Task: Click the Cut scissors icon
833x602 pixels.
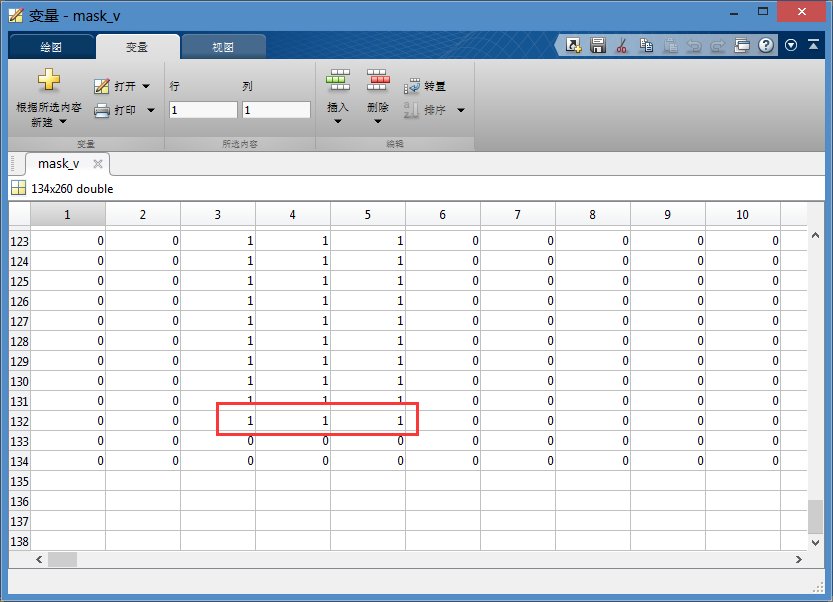Action: [x=622, y=45]
